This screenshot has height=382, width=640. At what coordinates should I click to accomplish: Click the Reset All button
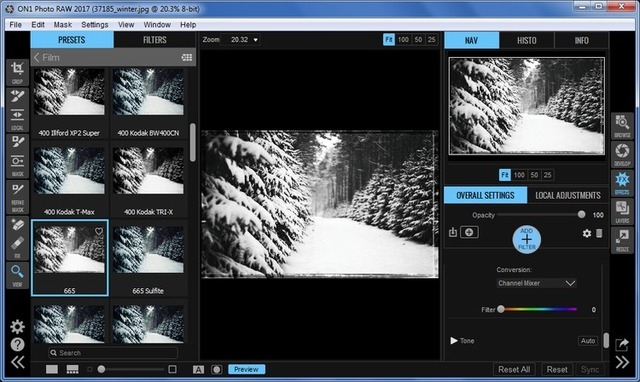click(x=514, y=369)
